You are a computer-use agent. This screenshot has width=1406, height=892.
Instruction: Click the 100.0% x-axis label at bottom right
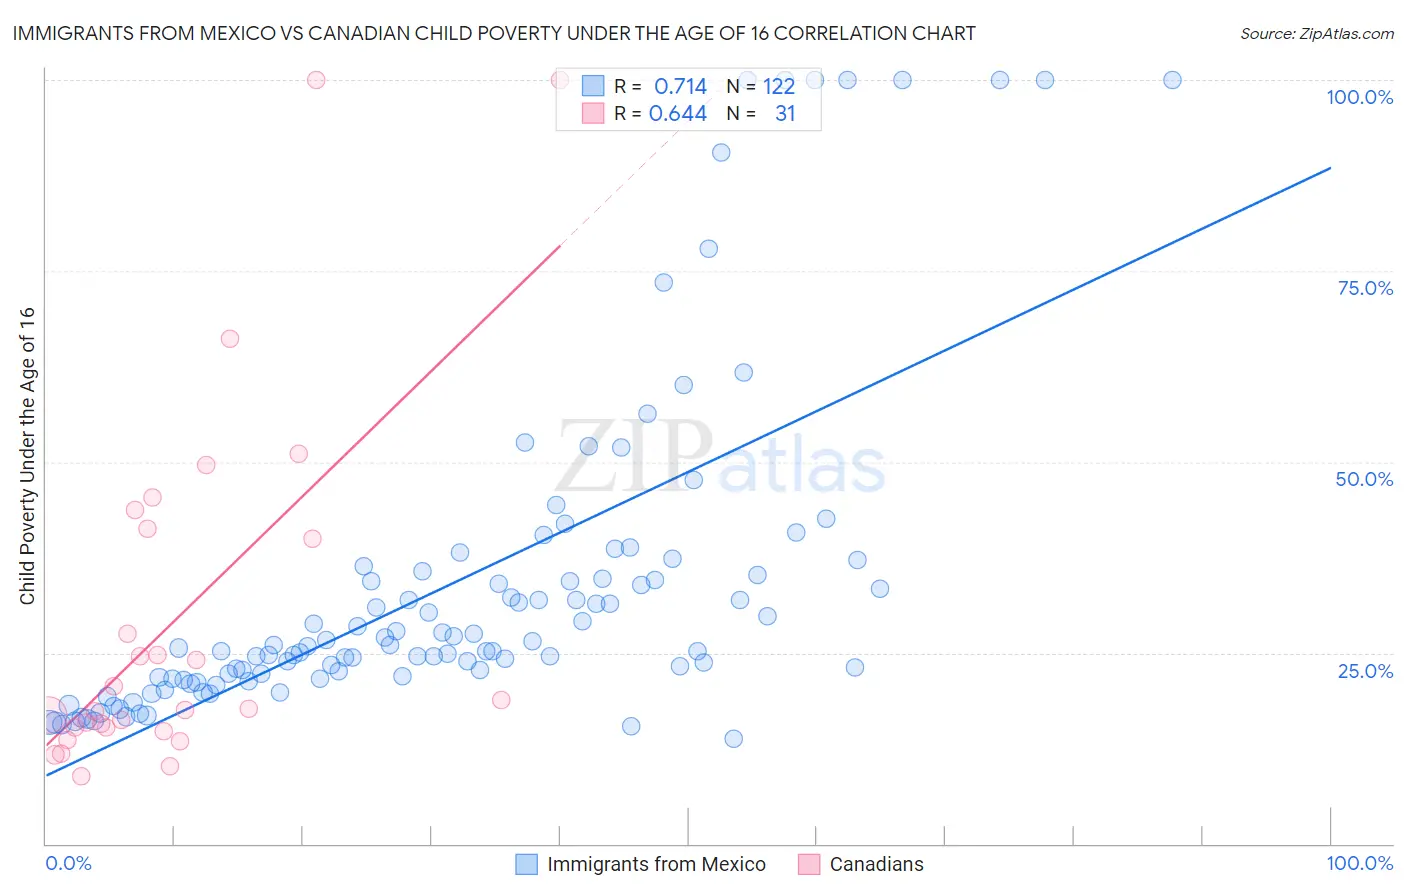(1359, 863)
